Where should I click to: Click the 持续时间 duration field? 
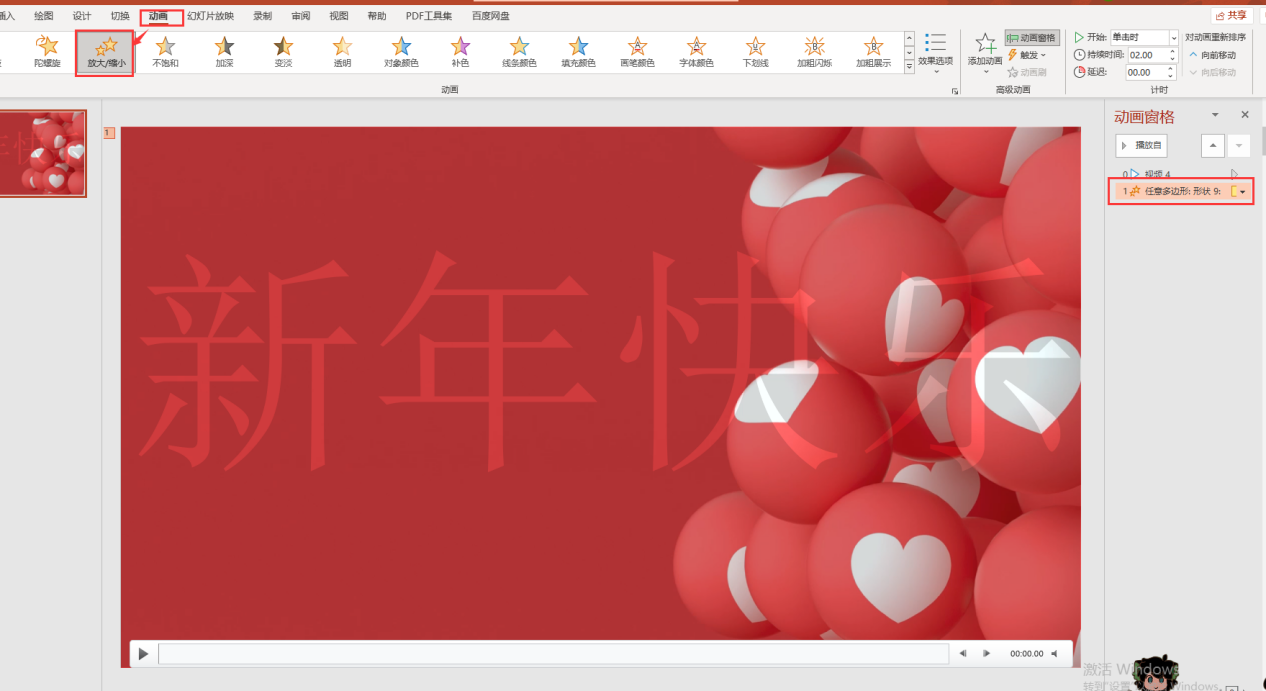[x=1145, y=55]
